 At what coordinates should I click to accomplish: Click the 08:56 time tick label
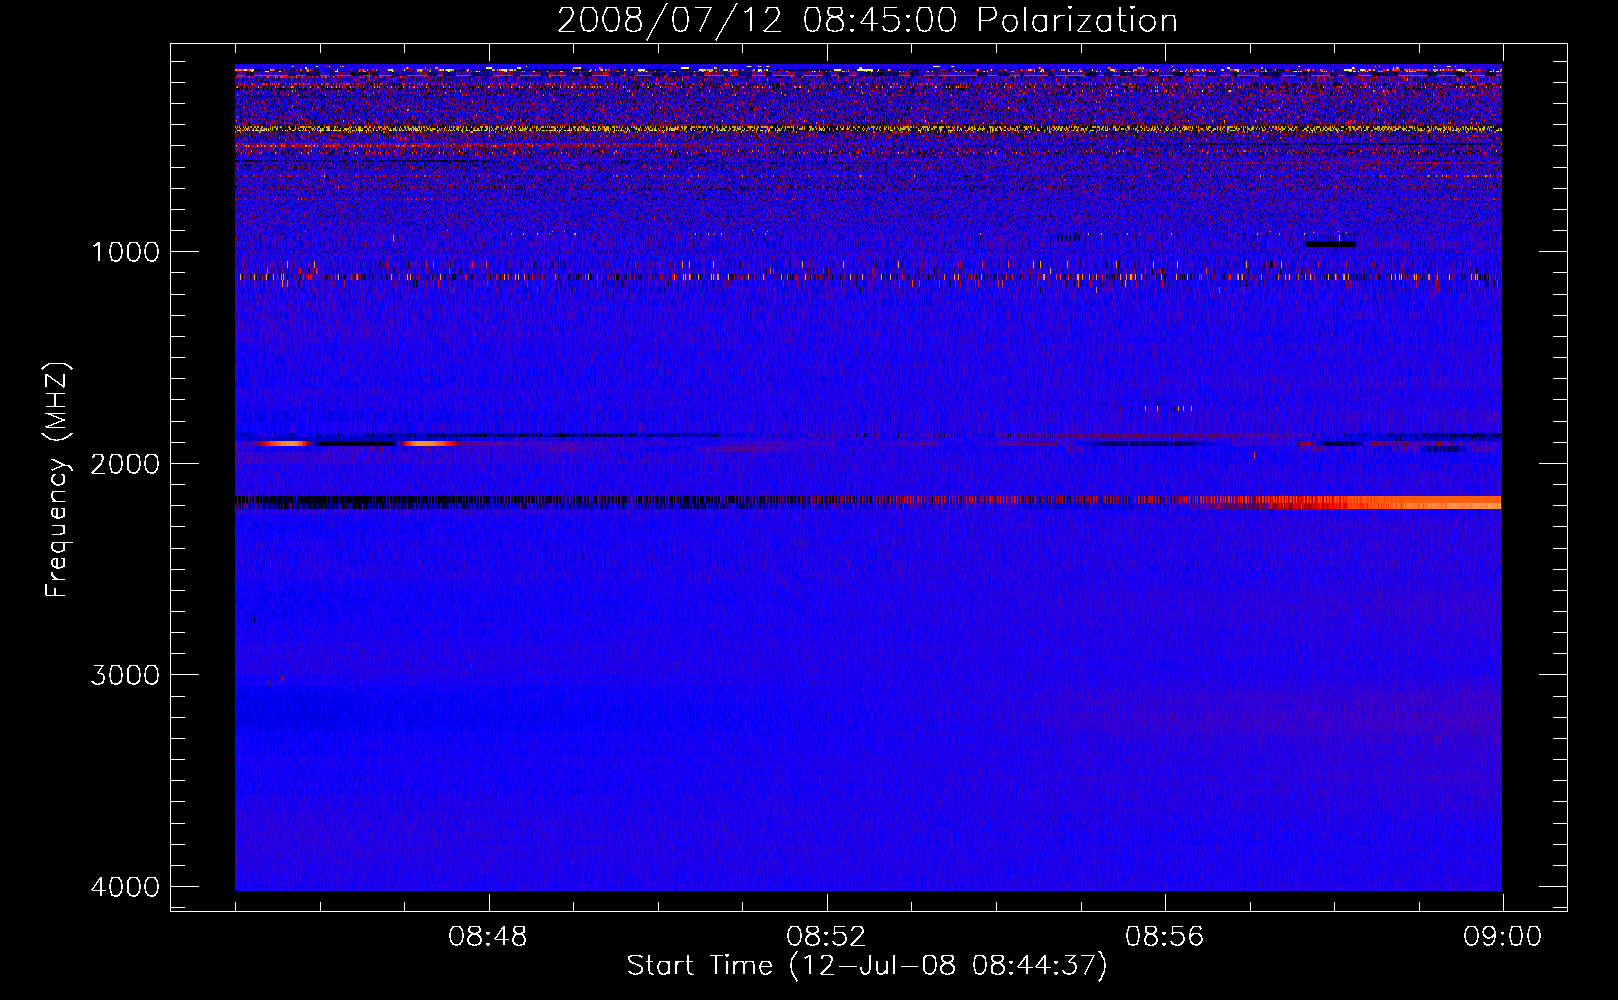point(1164,937)
